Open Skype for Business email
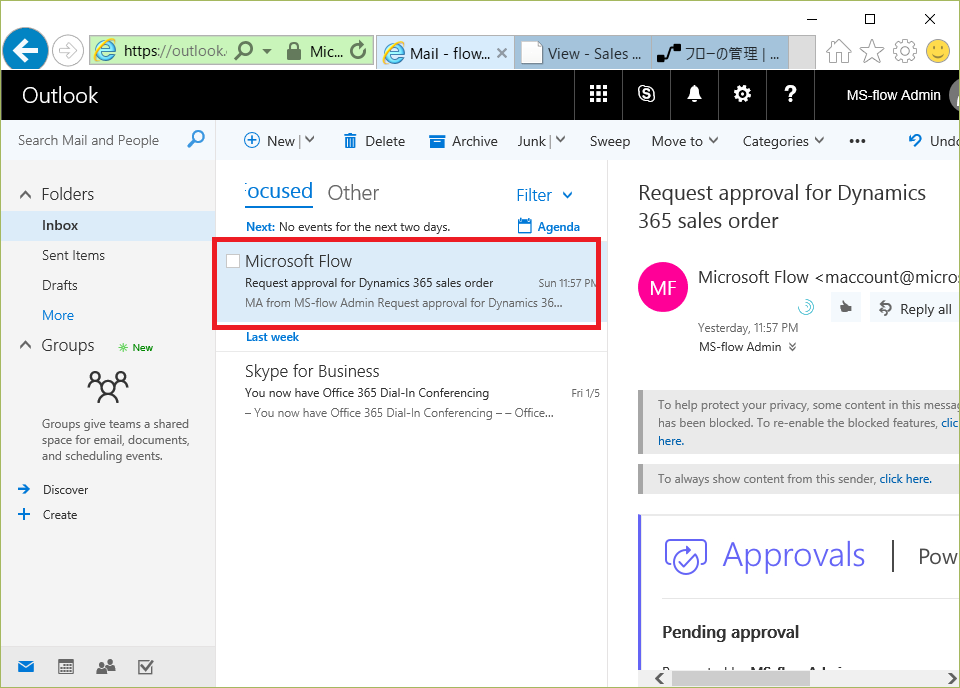The height and width of the screenshot is (688, 960). [411, 392]
